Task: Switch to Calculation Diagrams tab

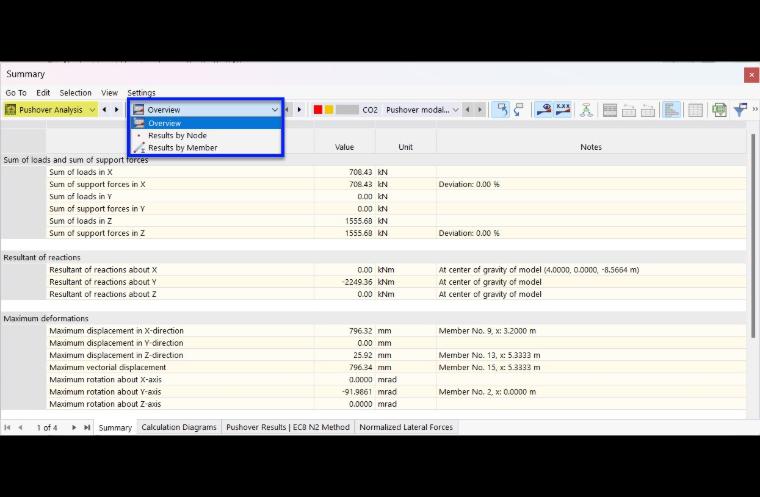Action: (179, 427)
